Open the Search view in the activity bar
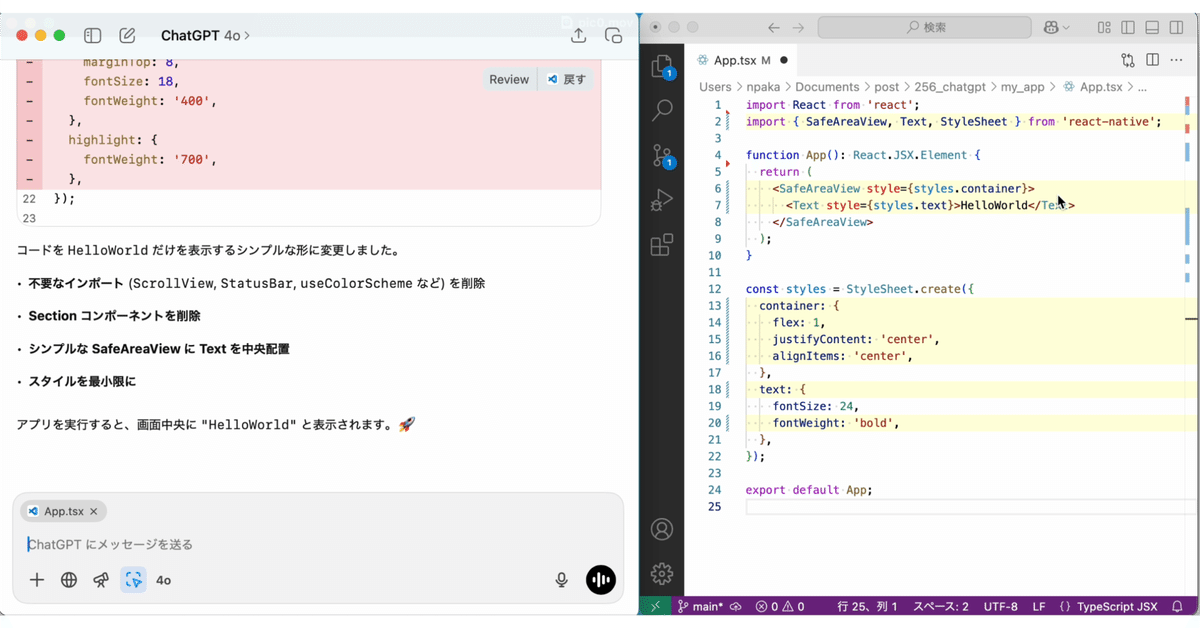1200x628 pixels. [x=662, y=110]
